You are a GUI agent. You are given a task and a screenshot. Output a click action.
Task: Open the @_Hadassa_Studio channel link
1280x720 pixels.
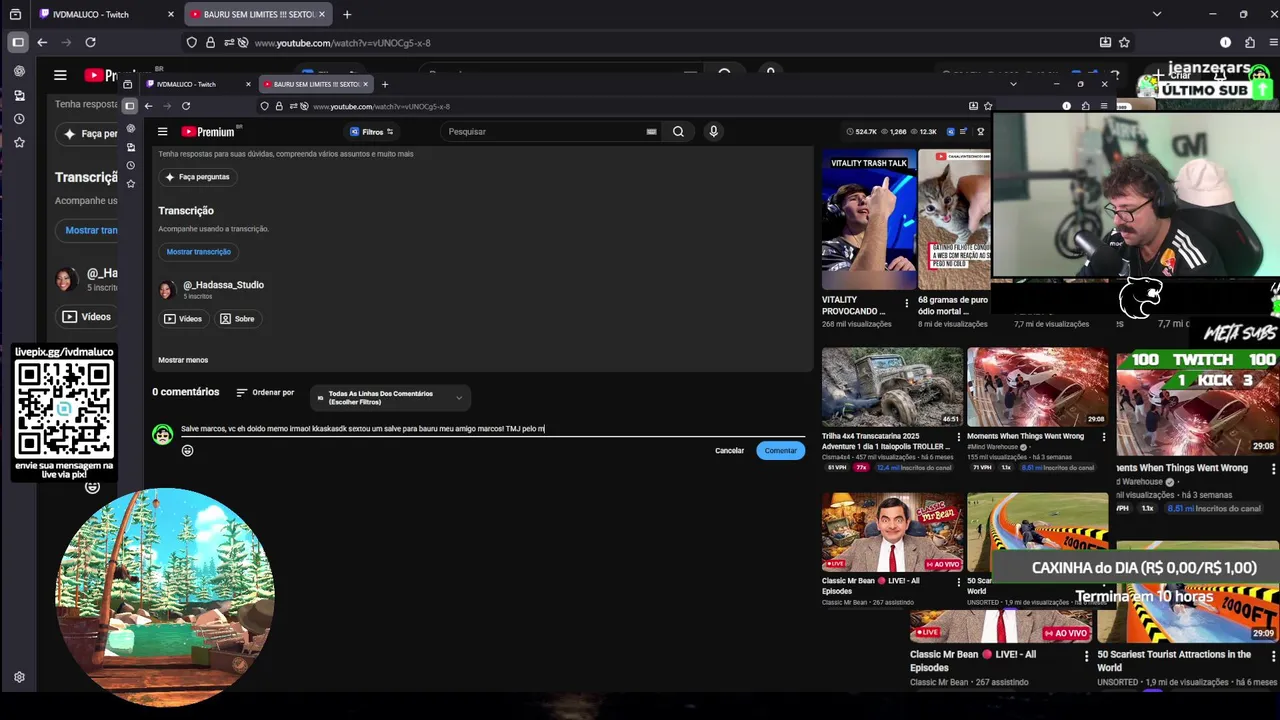click(x=224, y=285)
